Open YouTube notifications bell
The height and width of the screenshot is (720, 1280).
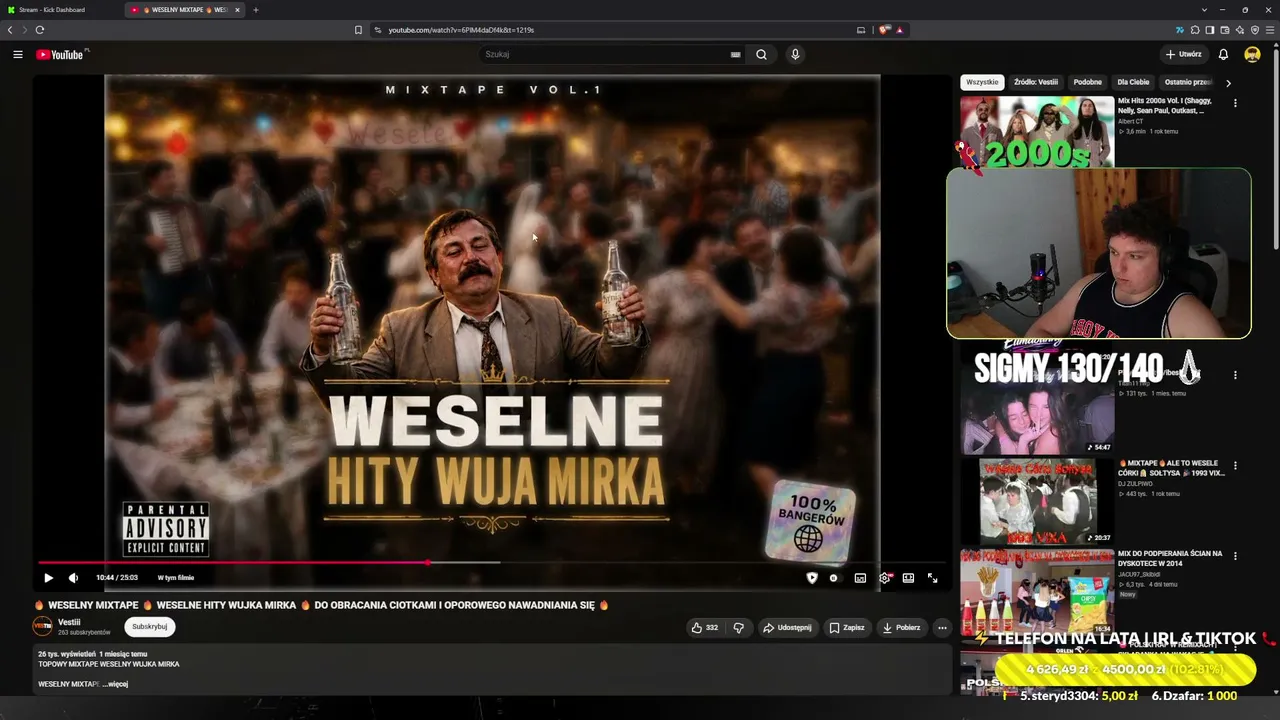[x=1222, y=54]
